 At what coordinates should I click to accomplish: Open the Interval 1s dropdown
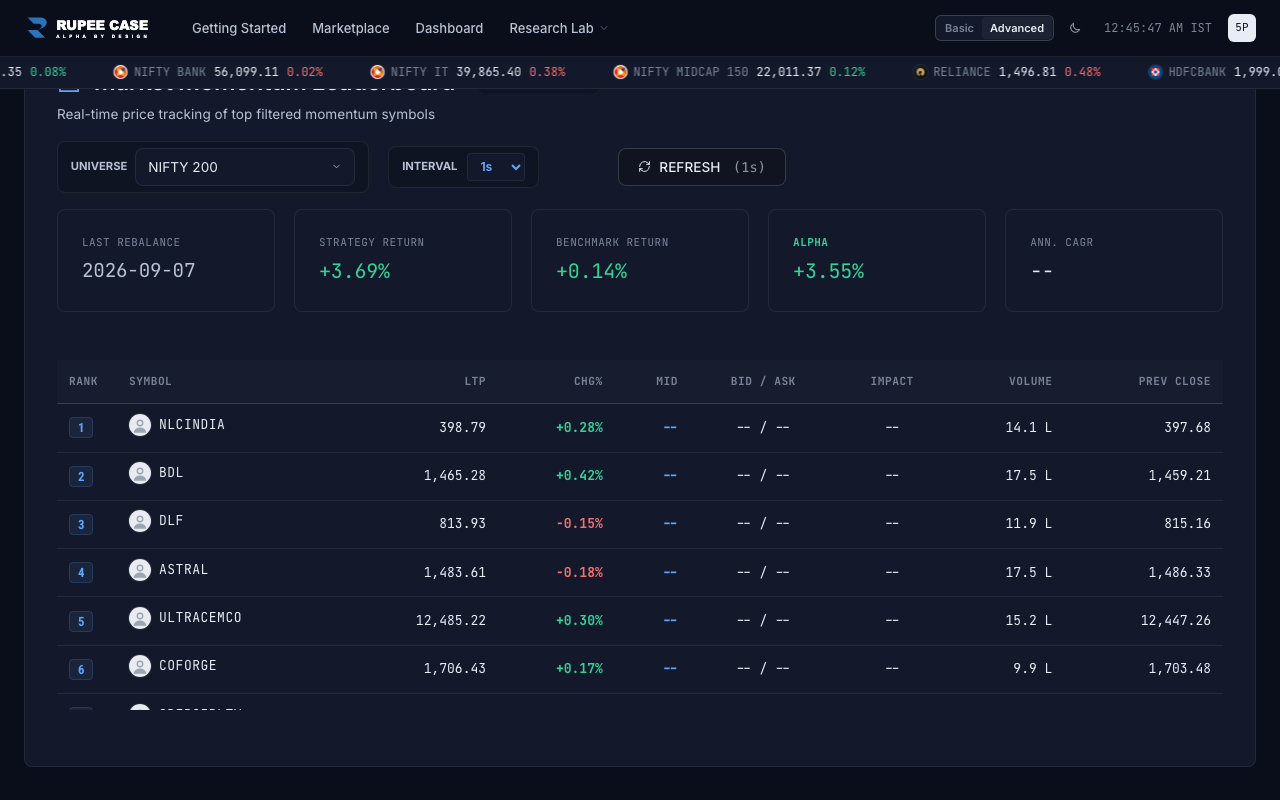point(496,167)
